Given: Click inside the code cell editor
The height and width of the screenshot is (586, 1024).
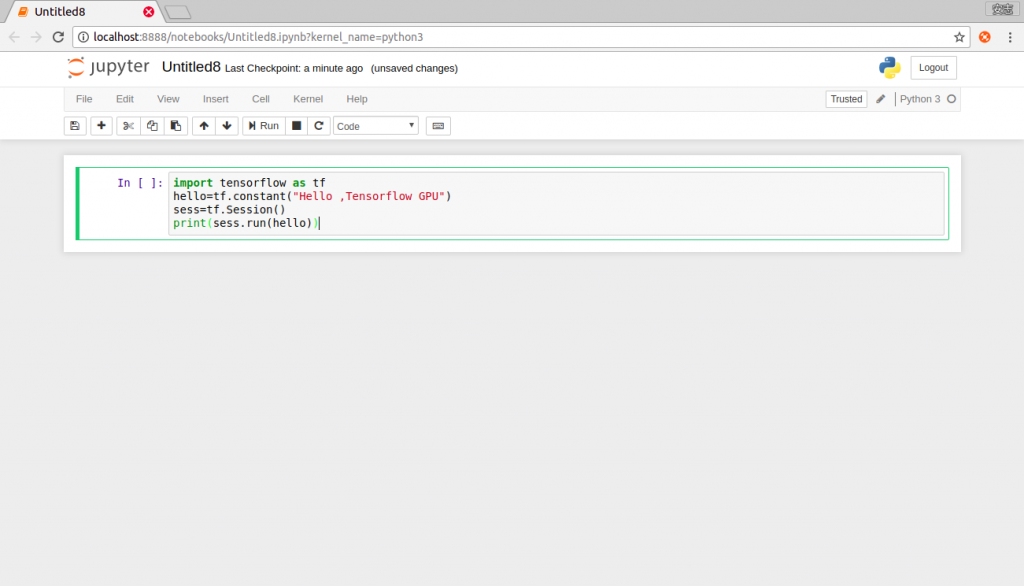Looking at the screenshot, I should click(556, 203).
